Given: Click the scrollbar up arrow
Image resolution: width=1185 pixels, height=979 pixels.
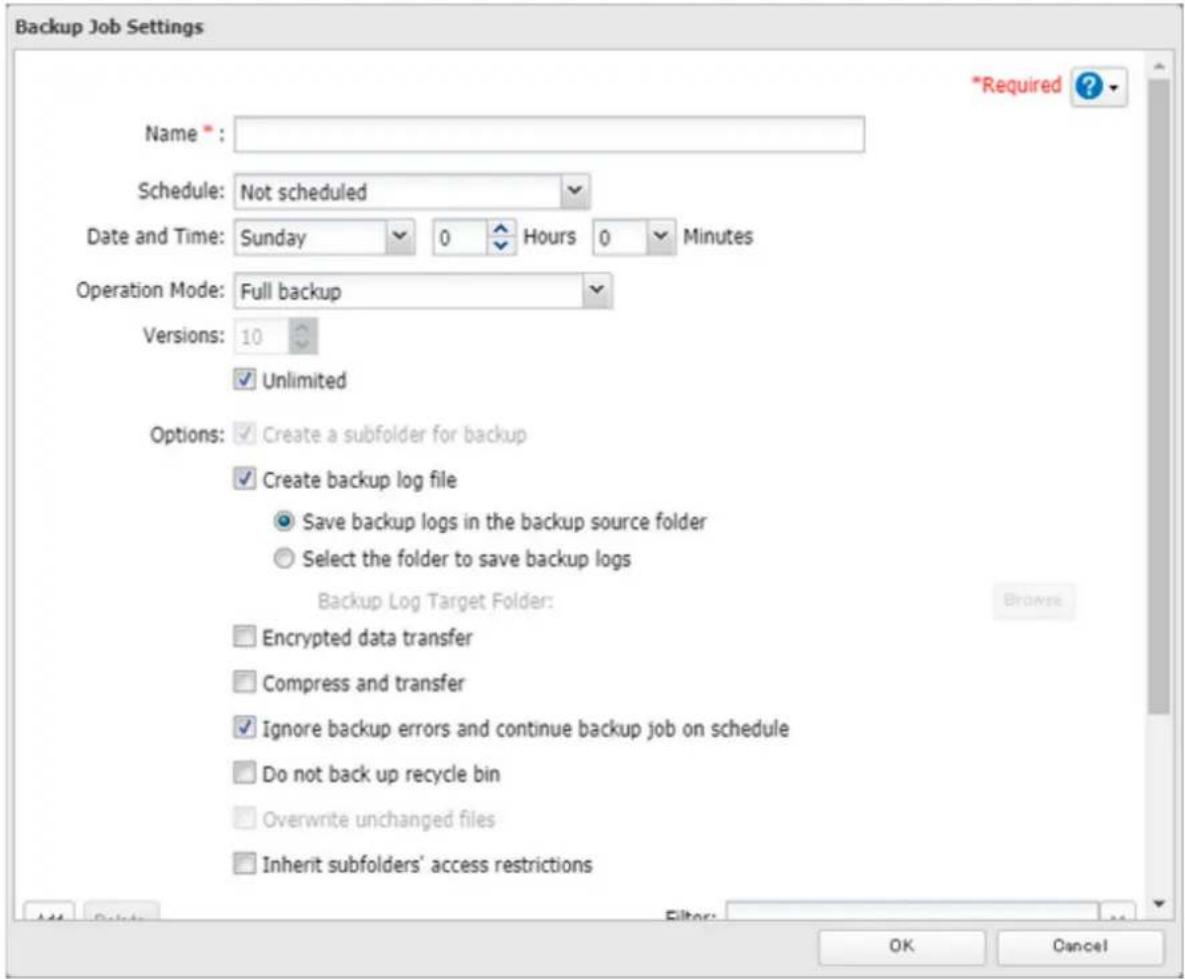Looking at the screenshot, I should pos(1159,67).
